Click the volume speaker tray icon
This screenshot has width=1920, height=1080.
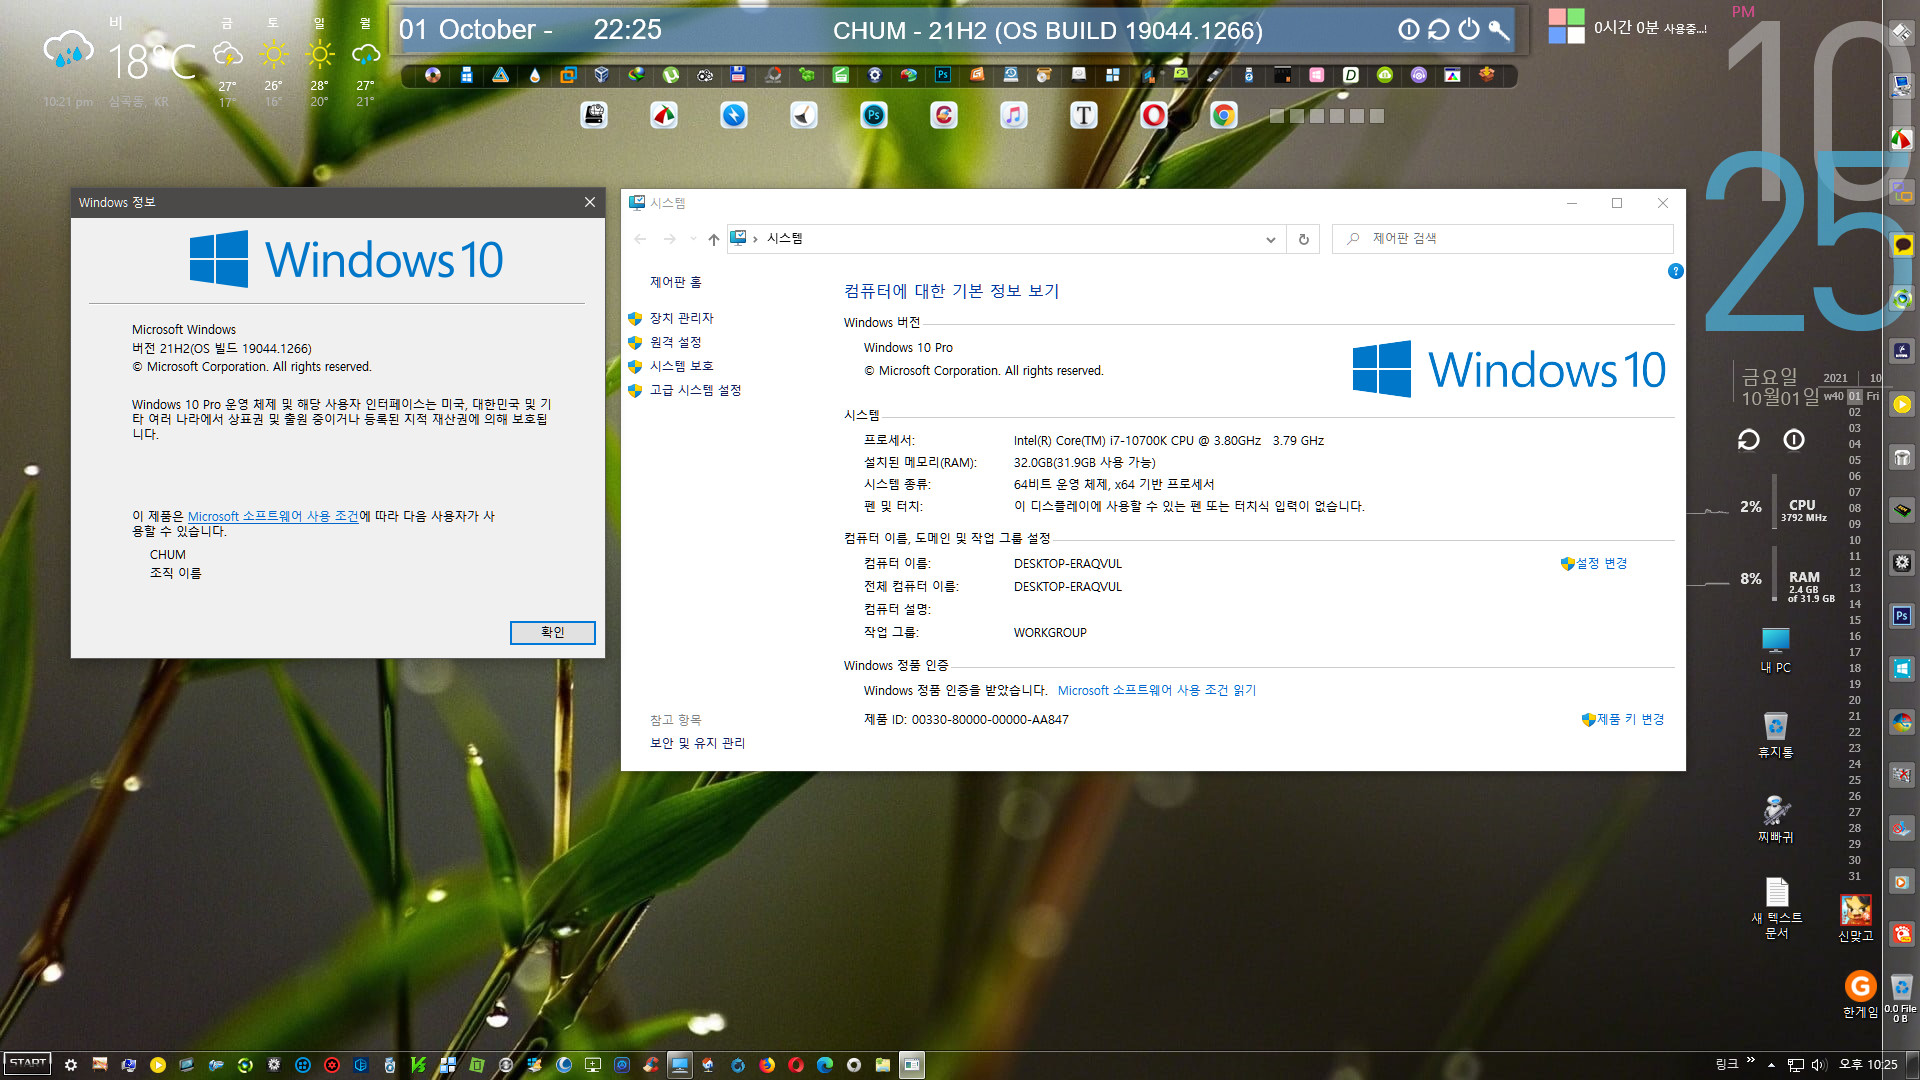[1818, 1065]
